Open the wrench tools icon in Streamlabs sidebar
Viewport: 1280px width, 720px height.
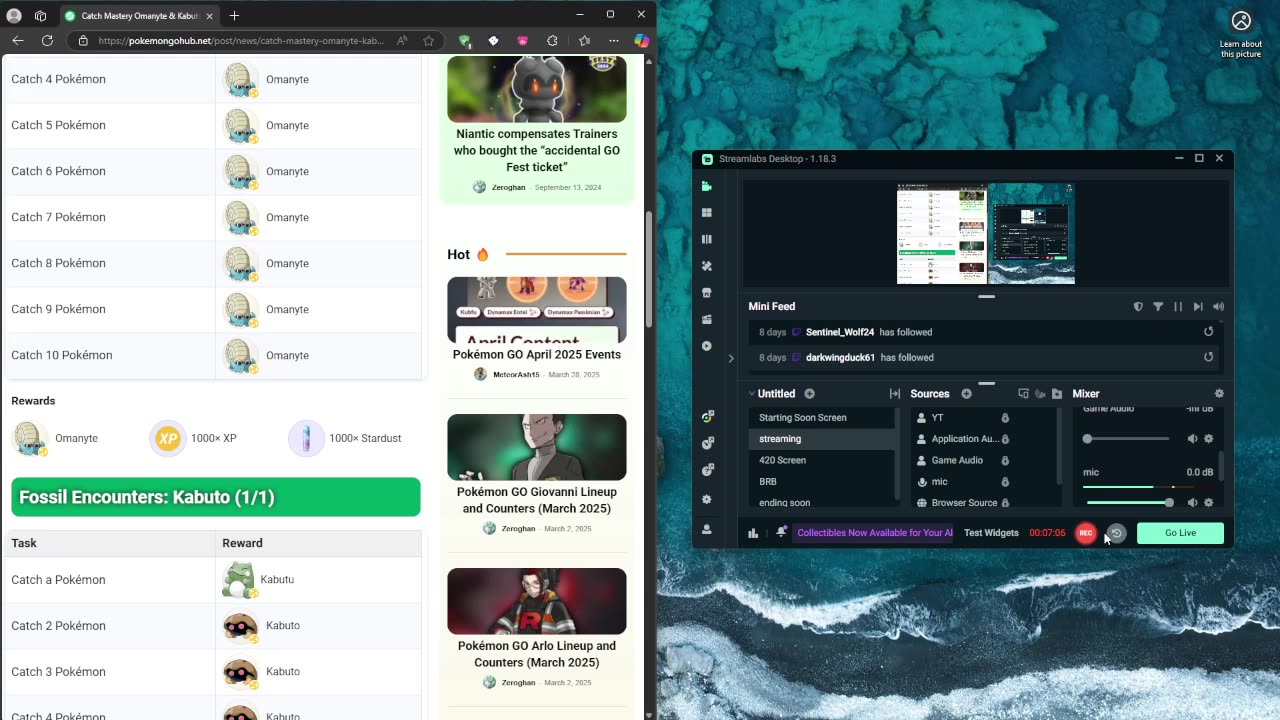(707, 266)
